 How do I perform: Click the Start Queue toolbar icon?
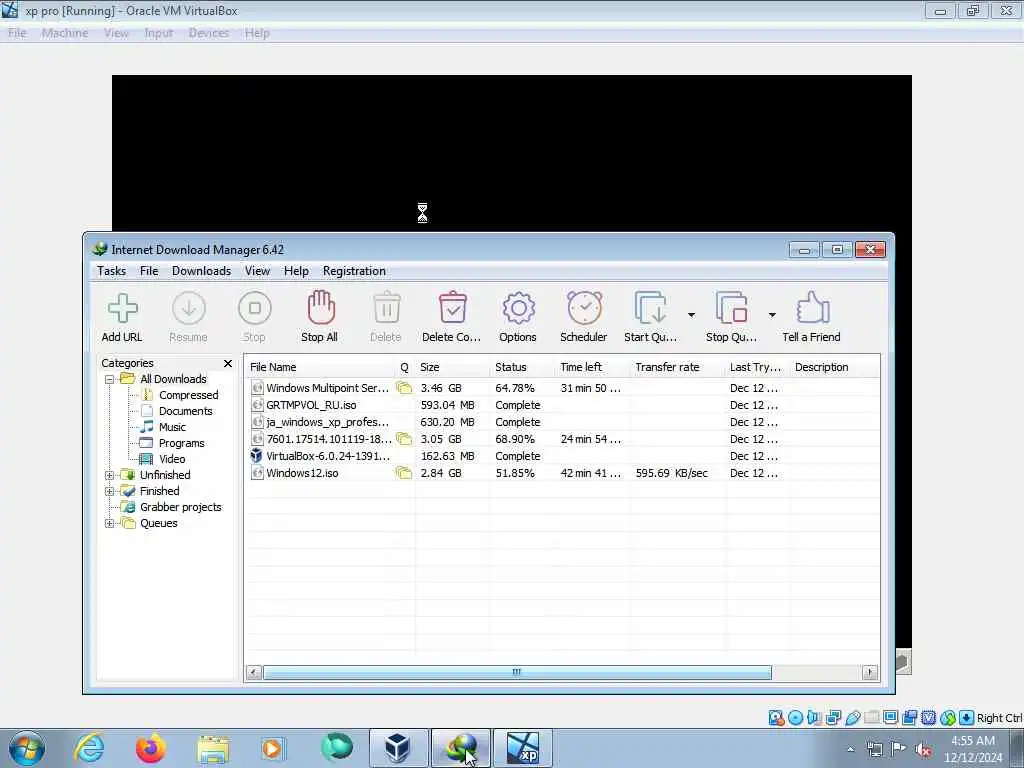tap(650, 308)
